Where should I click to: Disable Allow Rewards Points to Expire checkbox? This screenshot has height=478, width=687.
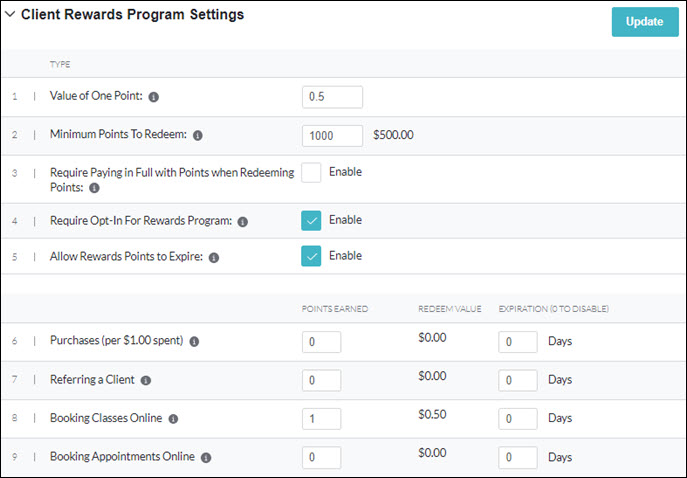[311, 256]
